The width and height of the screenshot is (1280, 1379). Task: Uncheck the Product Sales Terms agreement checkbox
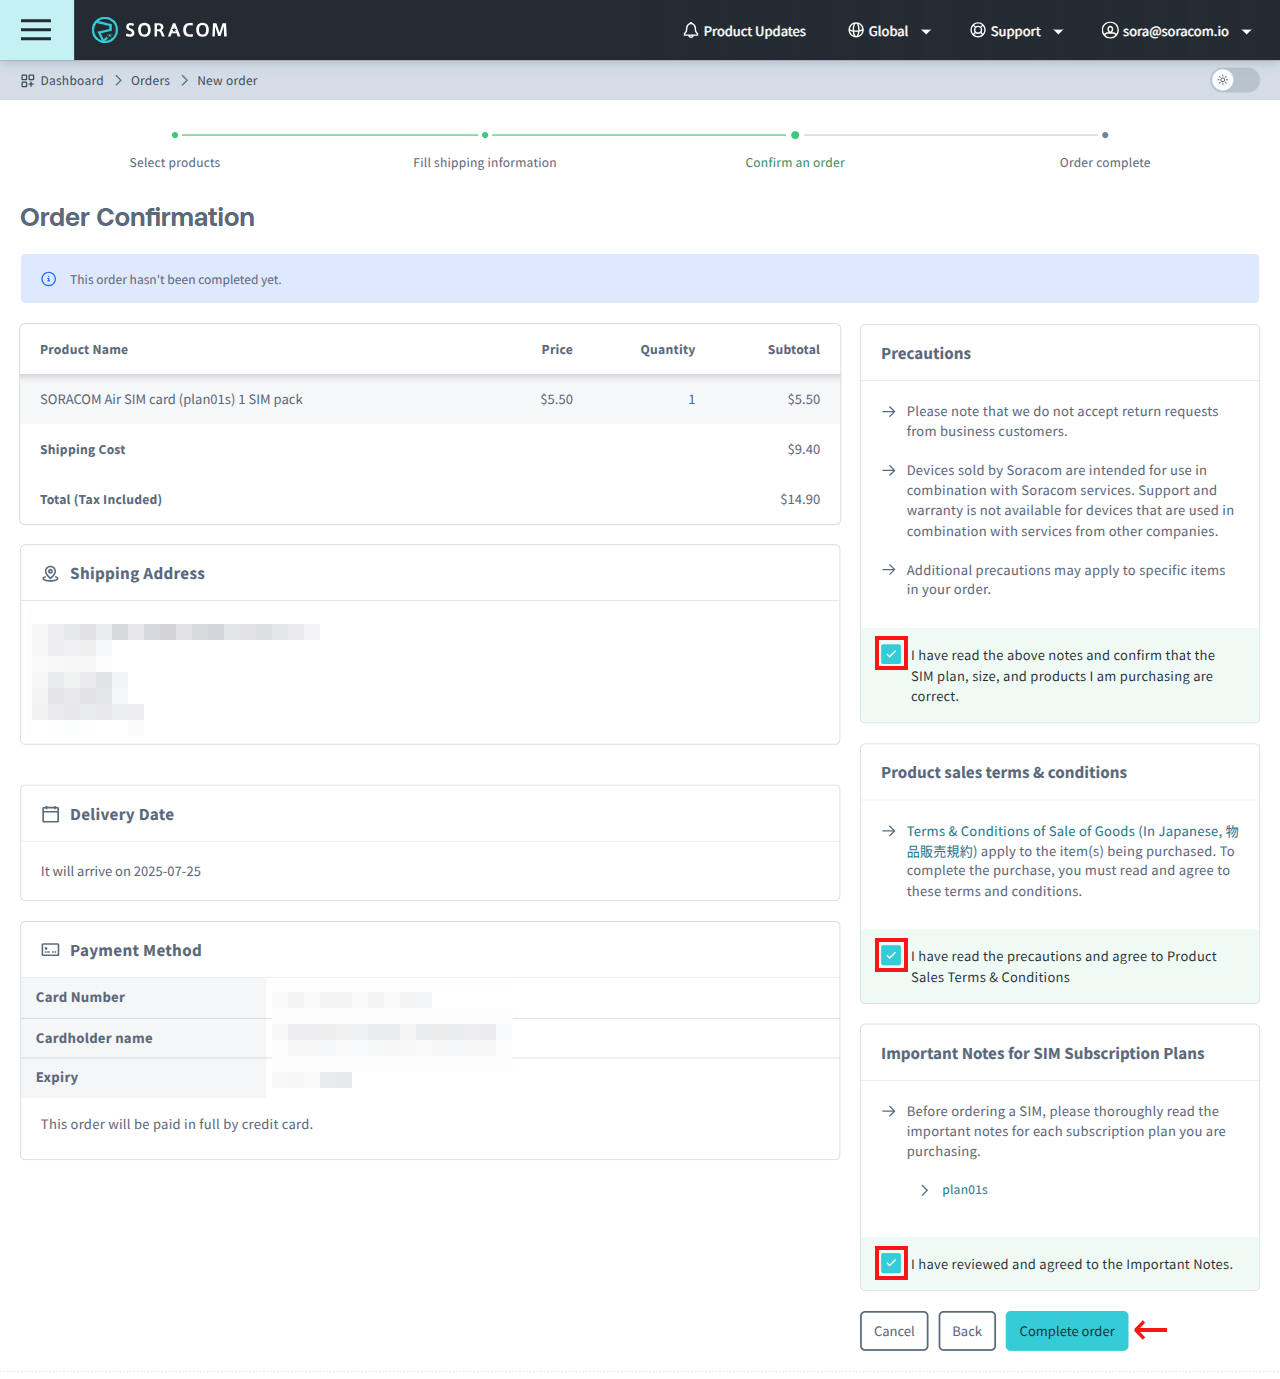click(x=890, y=955)
